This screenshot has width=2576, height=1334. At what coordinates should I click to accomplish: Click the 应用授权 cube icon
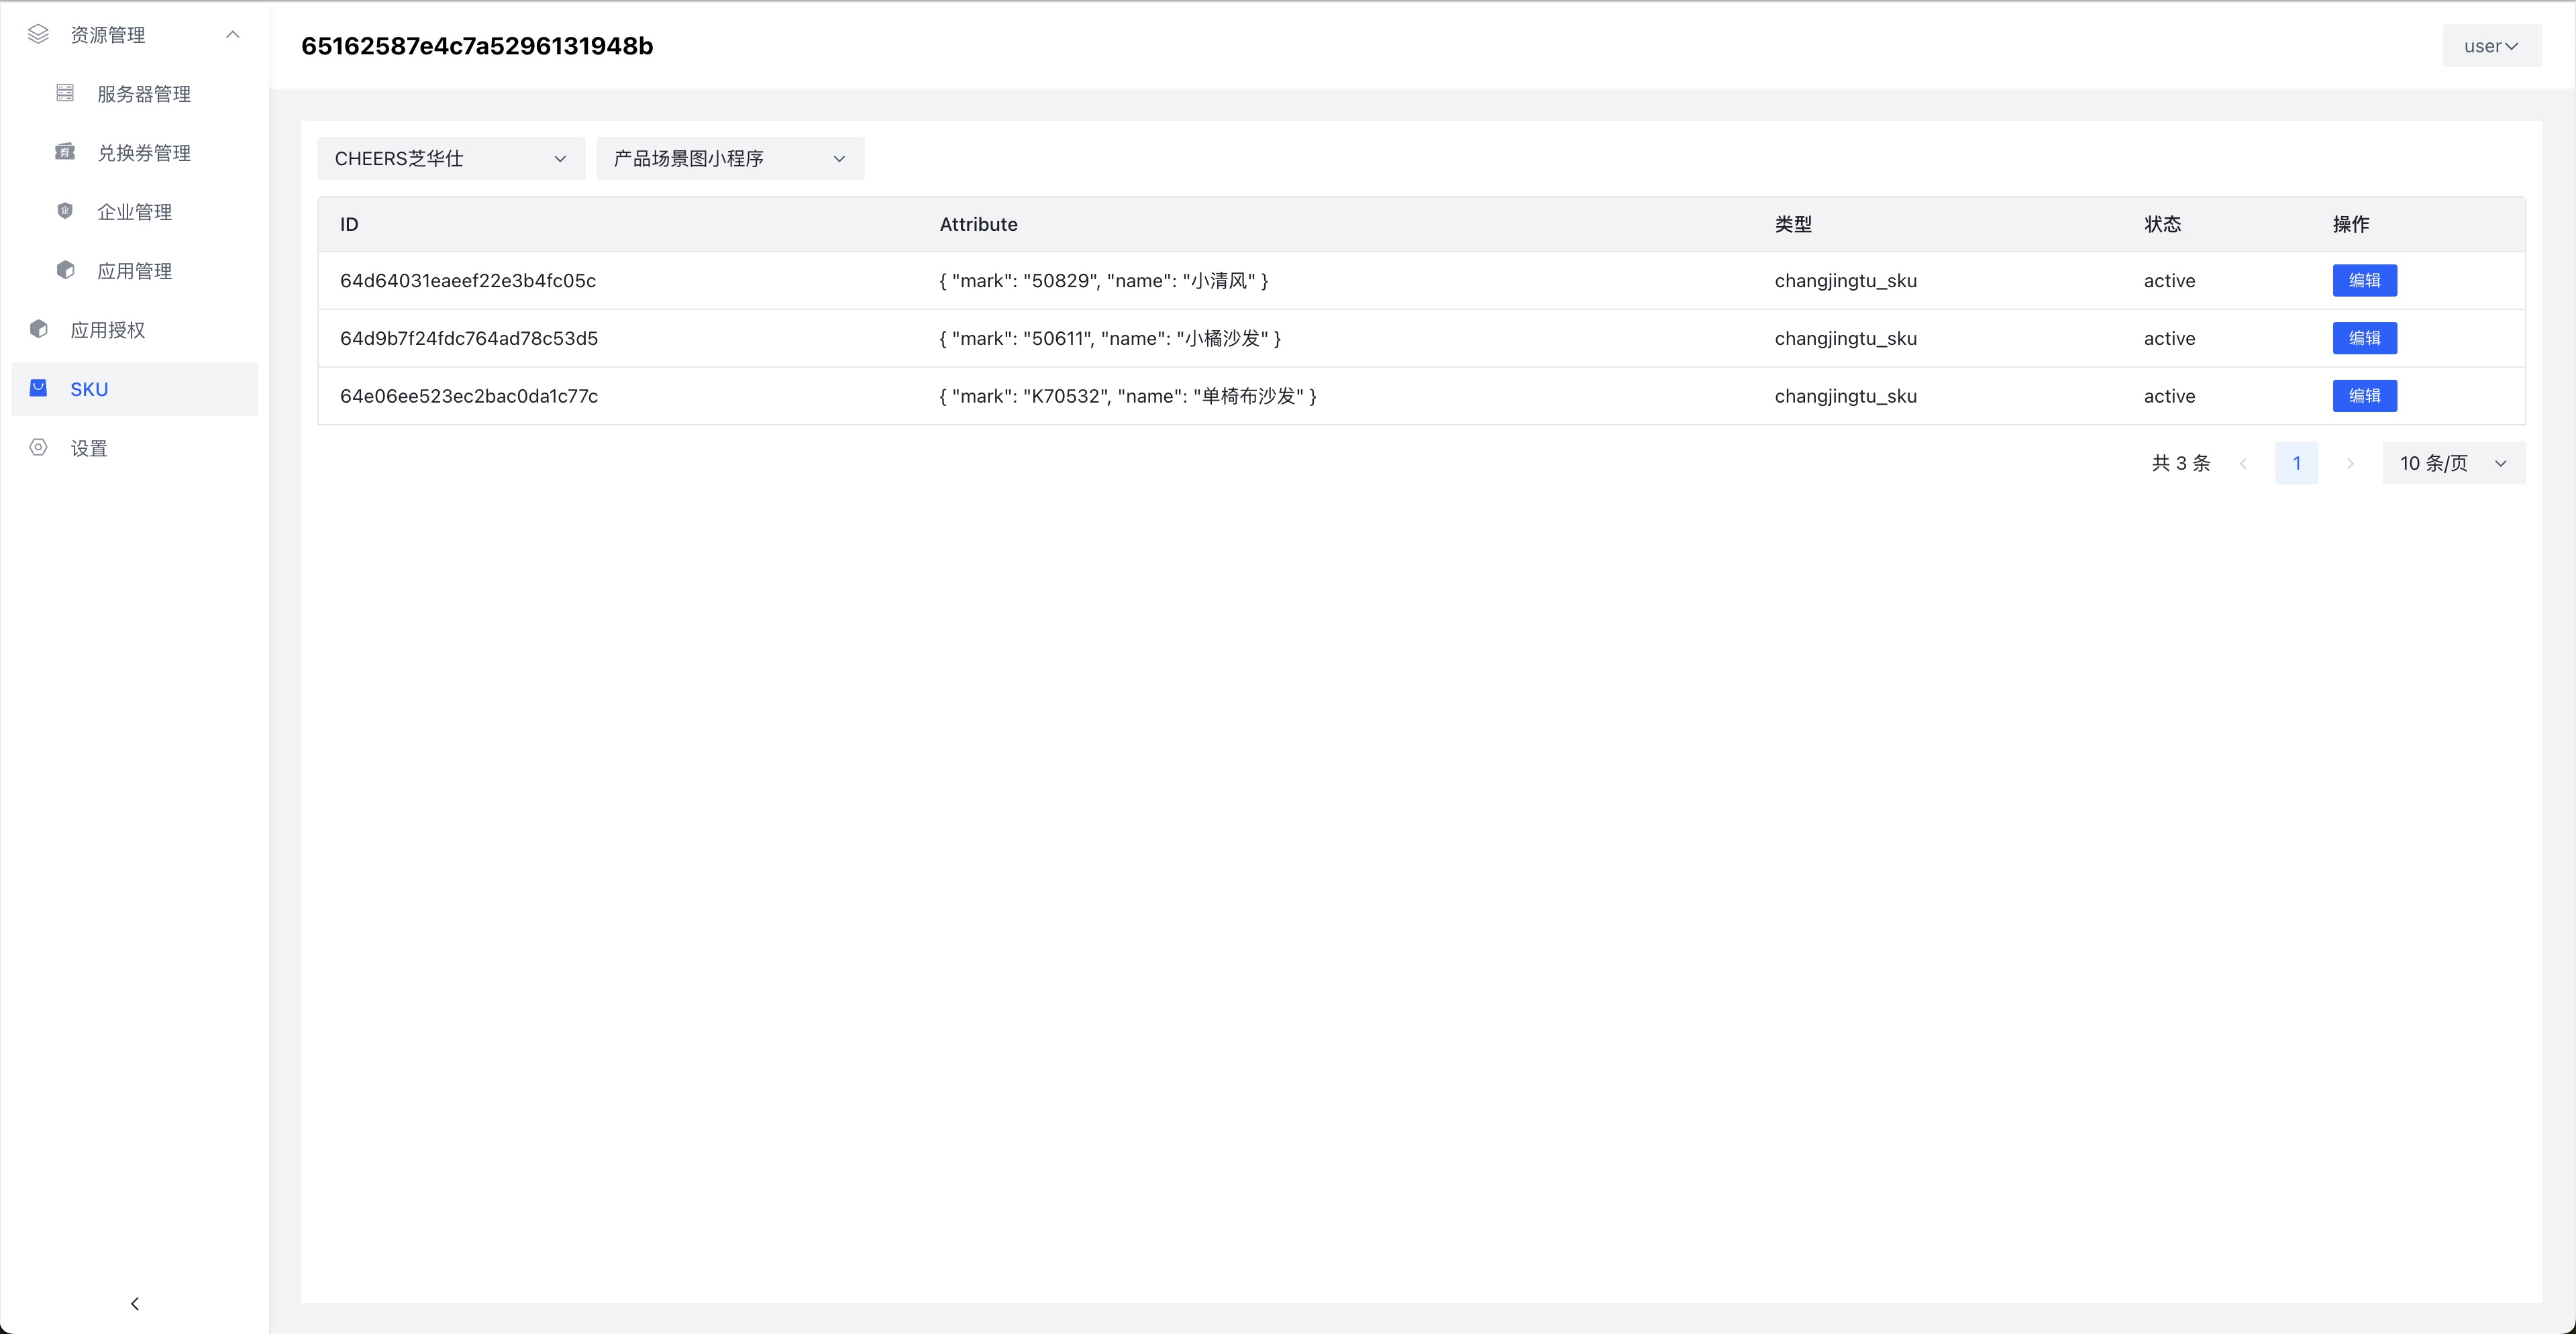pyautogui.click(x=38, y=329)
